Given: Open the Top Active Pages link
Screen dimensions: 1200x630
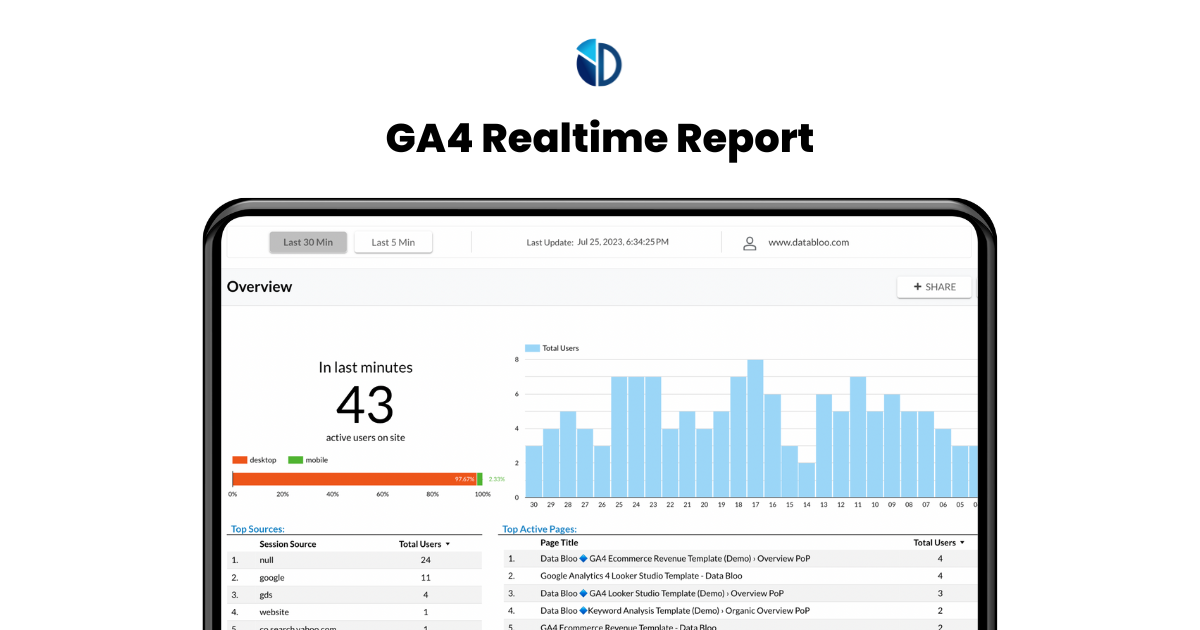Looking at the screenshot, I should pyautogui.click(x=539, y=528).
